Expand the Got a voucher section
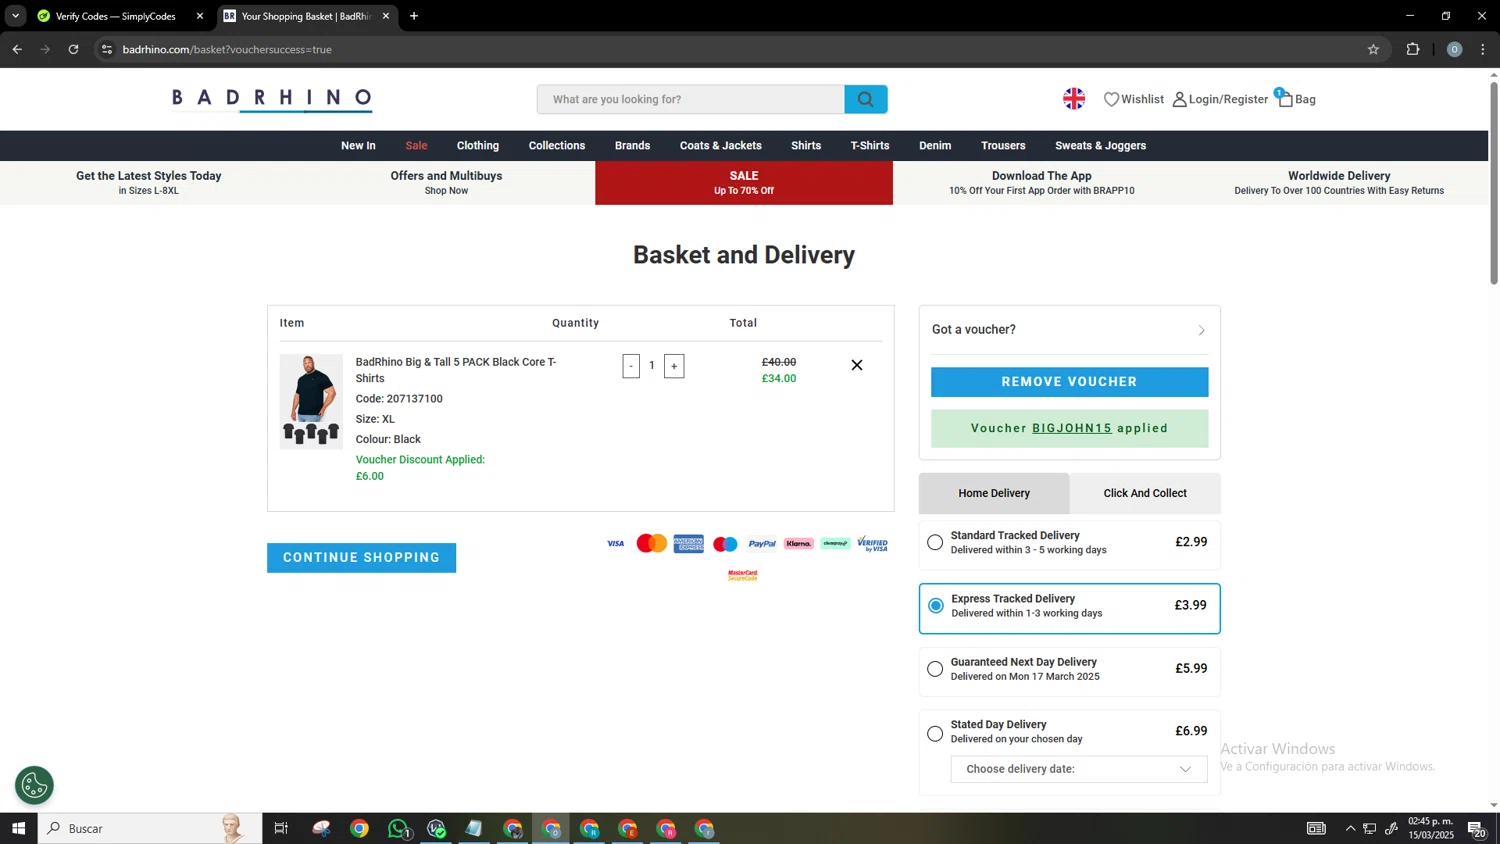 (1069, 330)
